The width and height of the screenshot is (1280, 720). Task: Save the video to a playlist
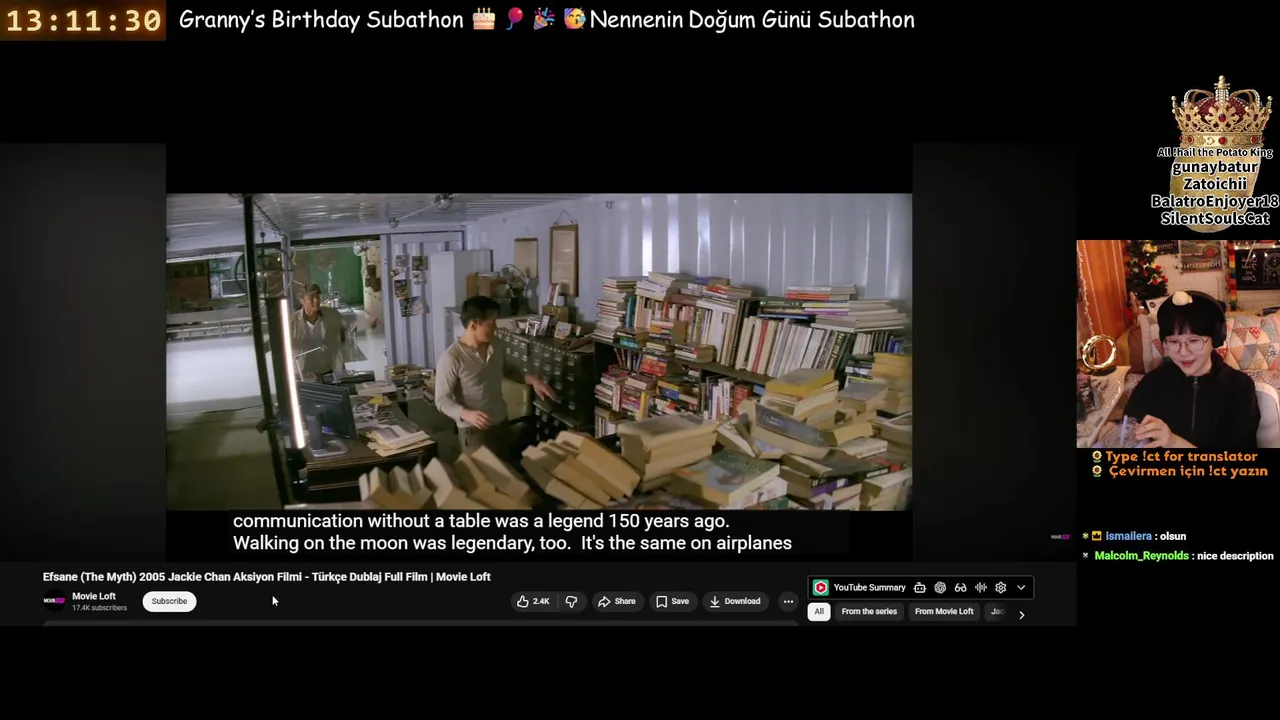coord(672,601)
